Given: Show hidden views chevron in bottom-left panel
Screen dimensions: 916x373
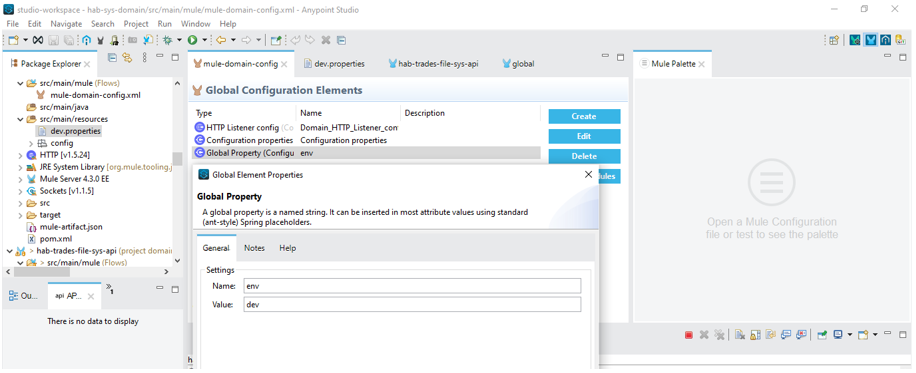Looking at the screenshot, I should pos(109,288).
